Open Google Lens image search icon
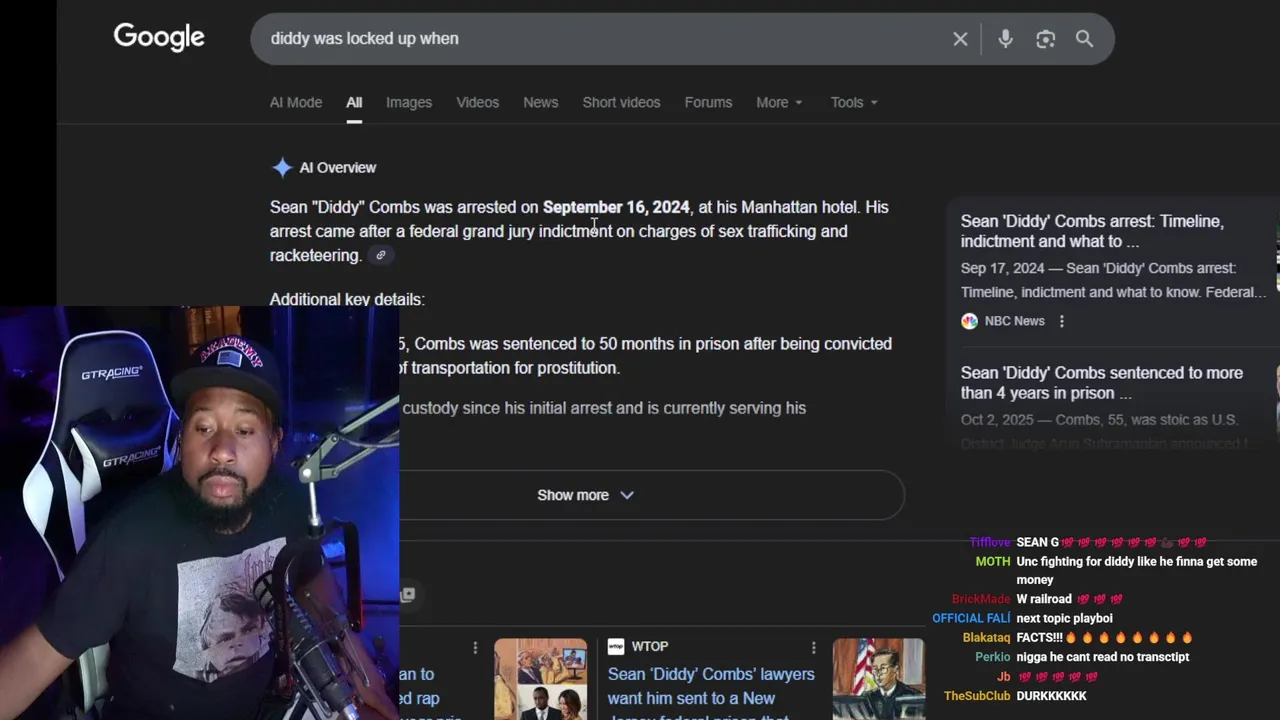 pos(1045,39)
